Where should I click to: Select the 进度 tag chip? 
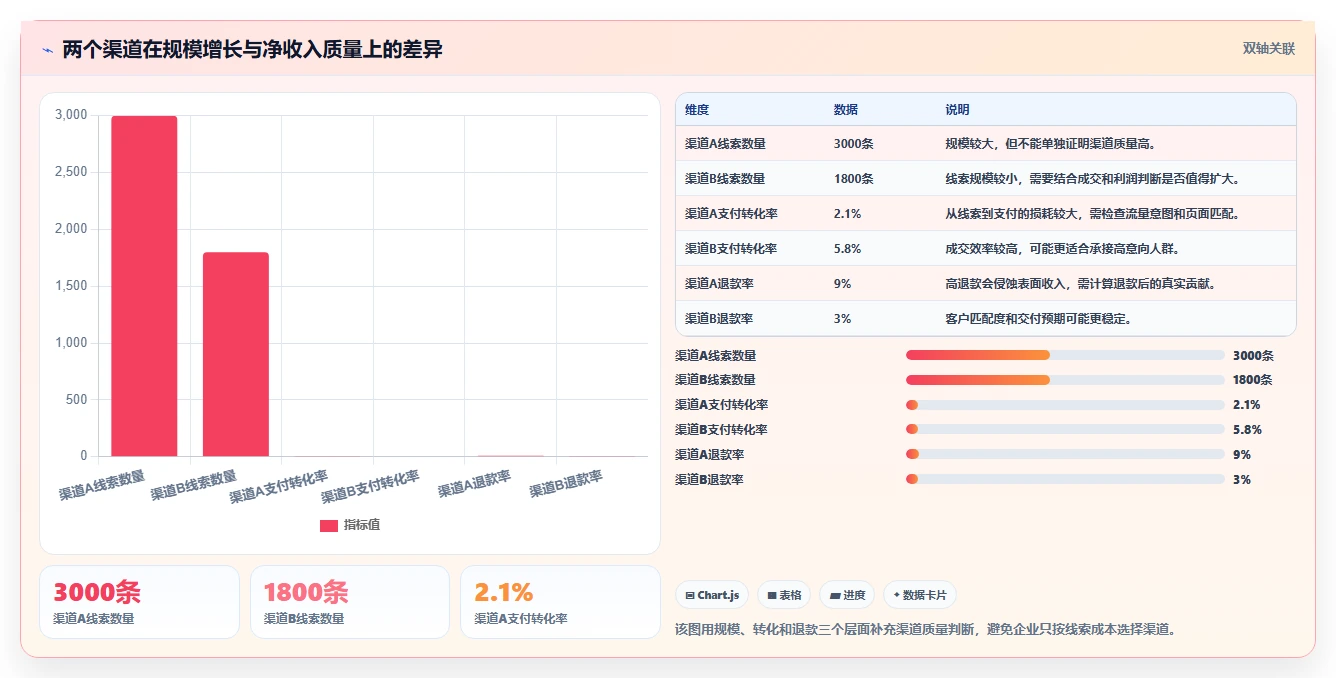847,595
